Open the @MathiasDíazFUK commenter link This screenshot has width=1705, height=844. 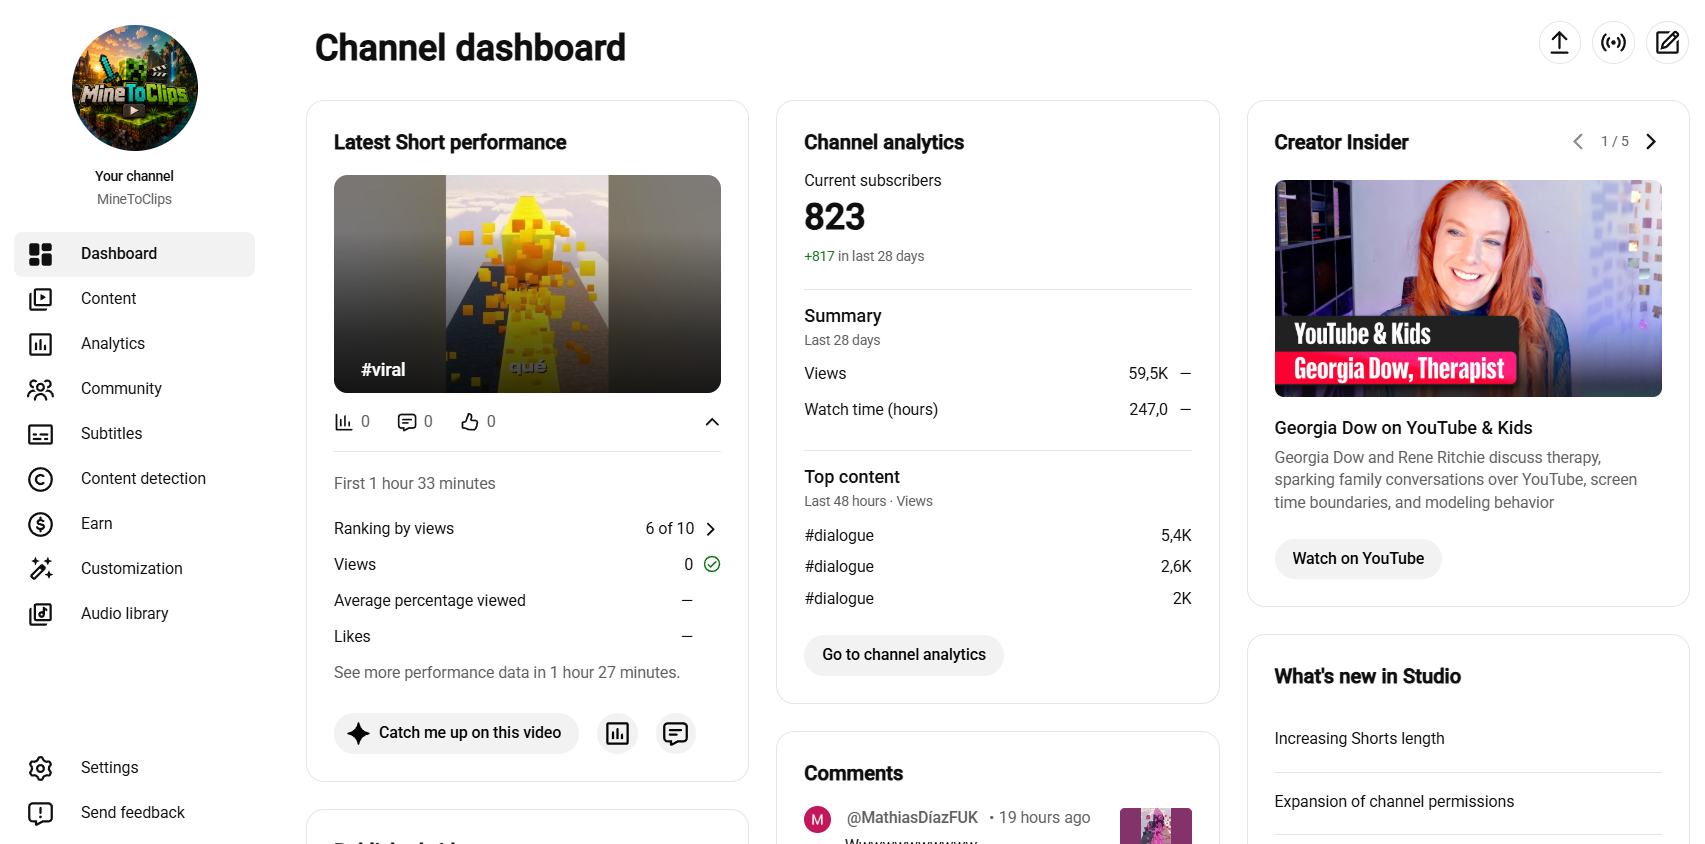click(x=912, y=818)
